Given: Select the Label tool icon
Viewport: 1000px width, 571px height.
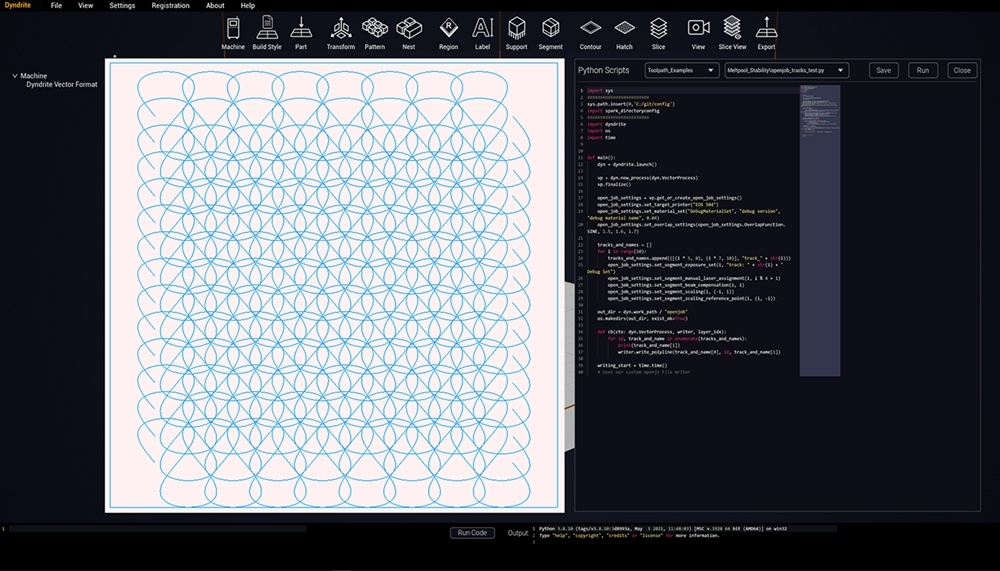Looking at the screenshot, I should [x=483, y=28].
